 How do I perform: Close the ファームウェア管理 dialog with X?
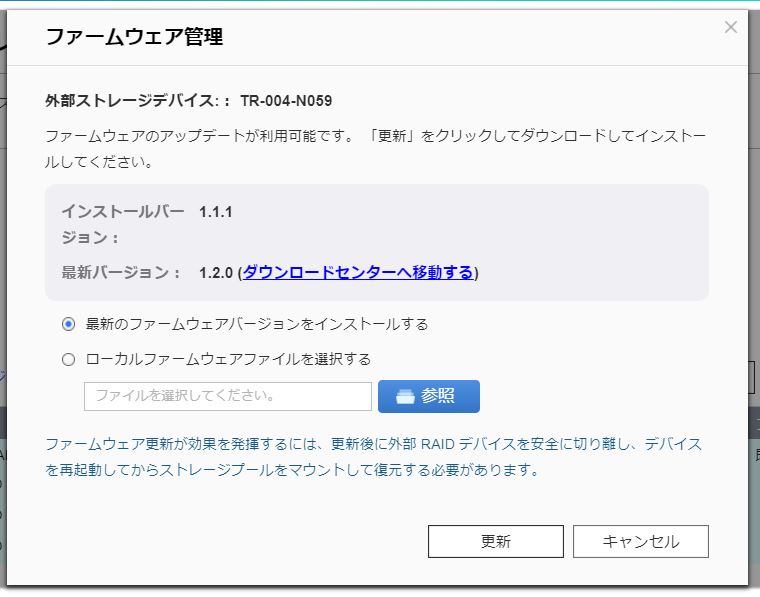click(730, 27)
